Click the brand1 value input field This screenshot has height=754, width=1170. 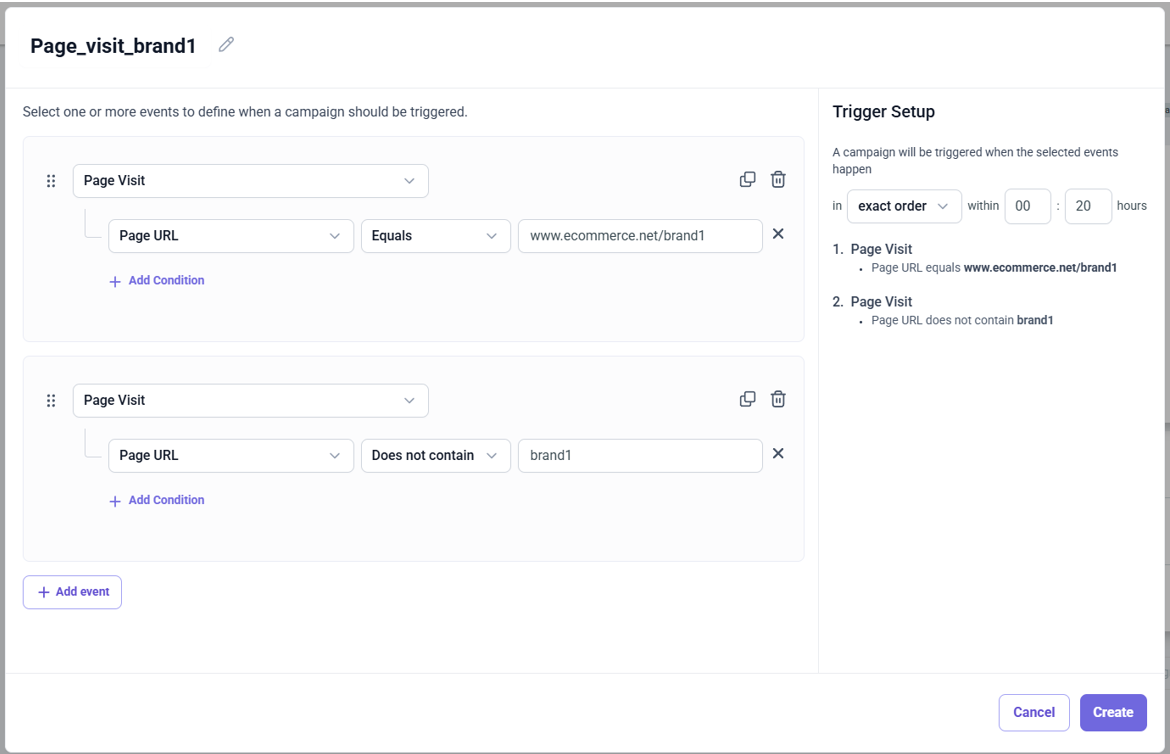[640, 455]
